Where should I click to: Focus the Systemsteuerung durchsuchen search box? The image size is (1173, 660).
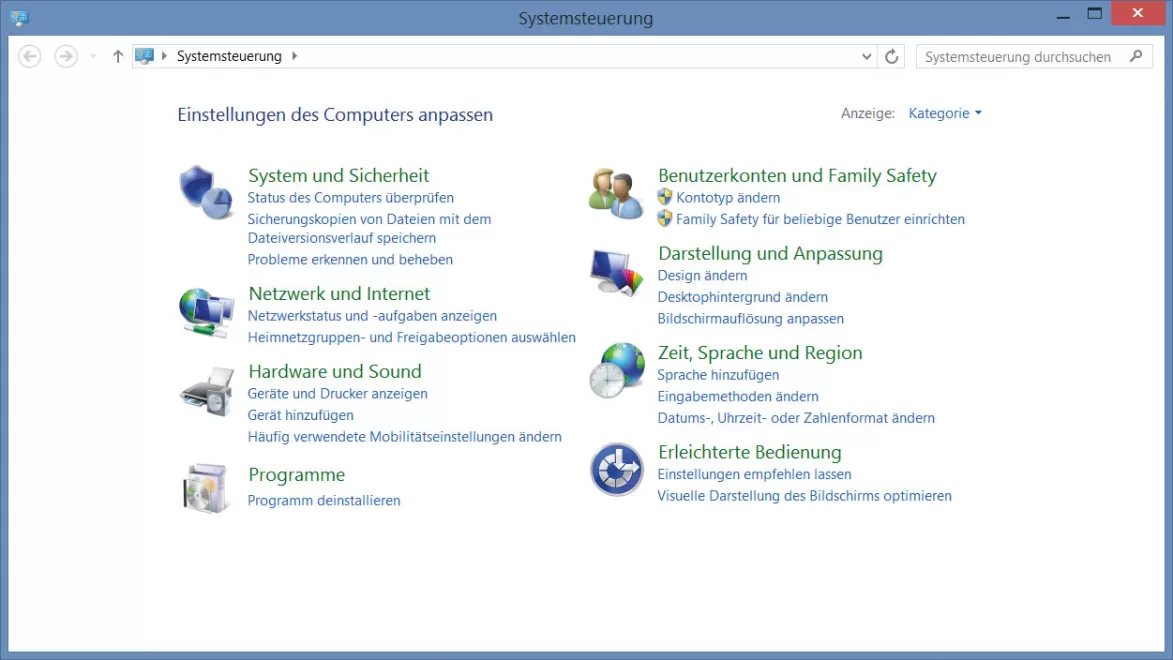[x=1034, y=56]
